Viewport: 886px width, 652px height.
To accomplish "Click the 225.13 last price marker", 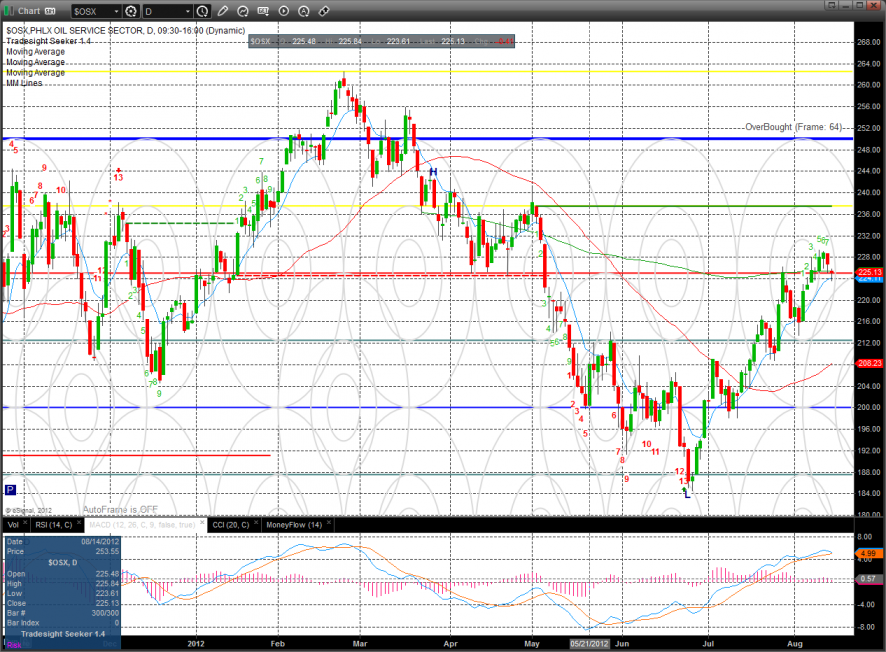I will click(869, 272).
